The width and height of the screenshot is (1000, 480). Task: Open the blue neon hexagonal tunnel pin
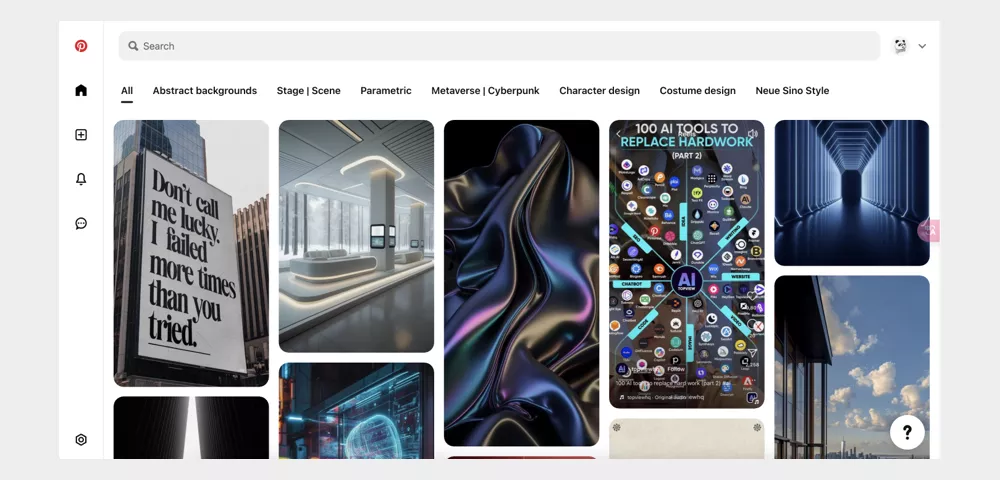click(851, 192)
